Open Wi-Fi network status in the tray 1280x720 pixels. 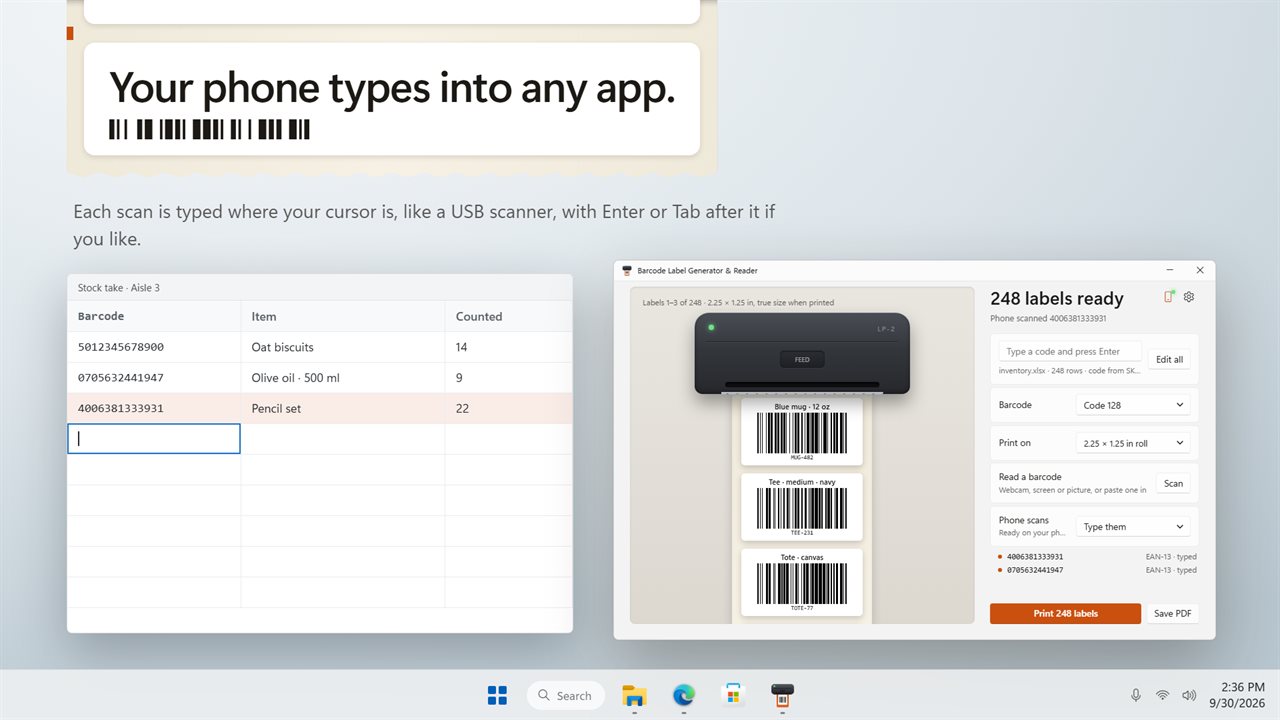(1162, 695)
